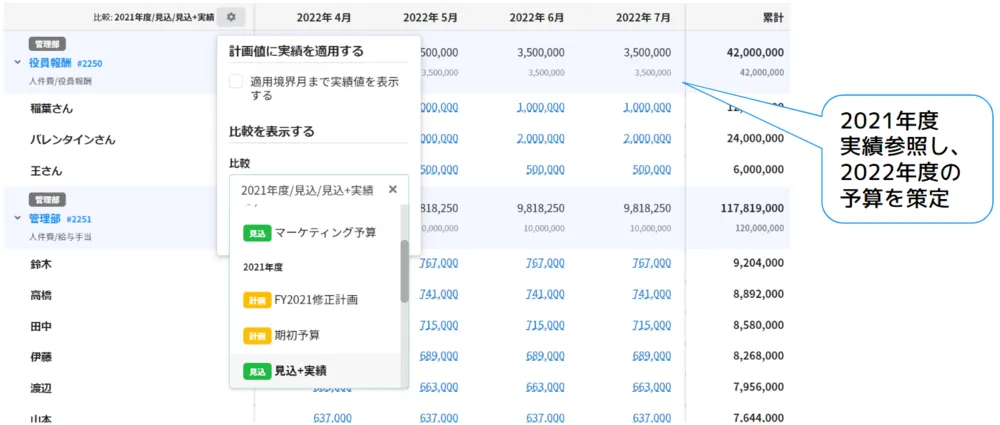Collapse the 管理部 #2251 row group
The width and height of the screenshot is (1000, 425).
pos(17,218)
